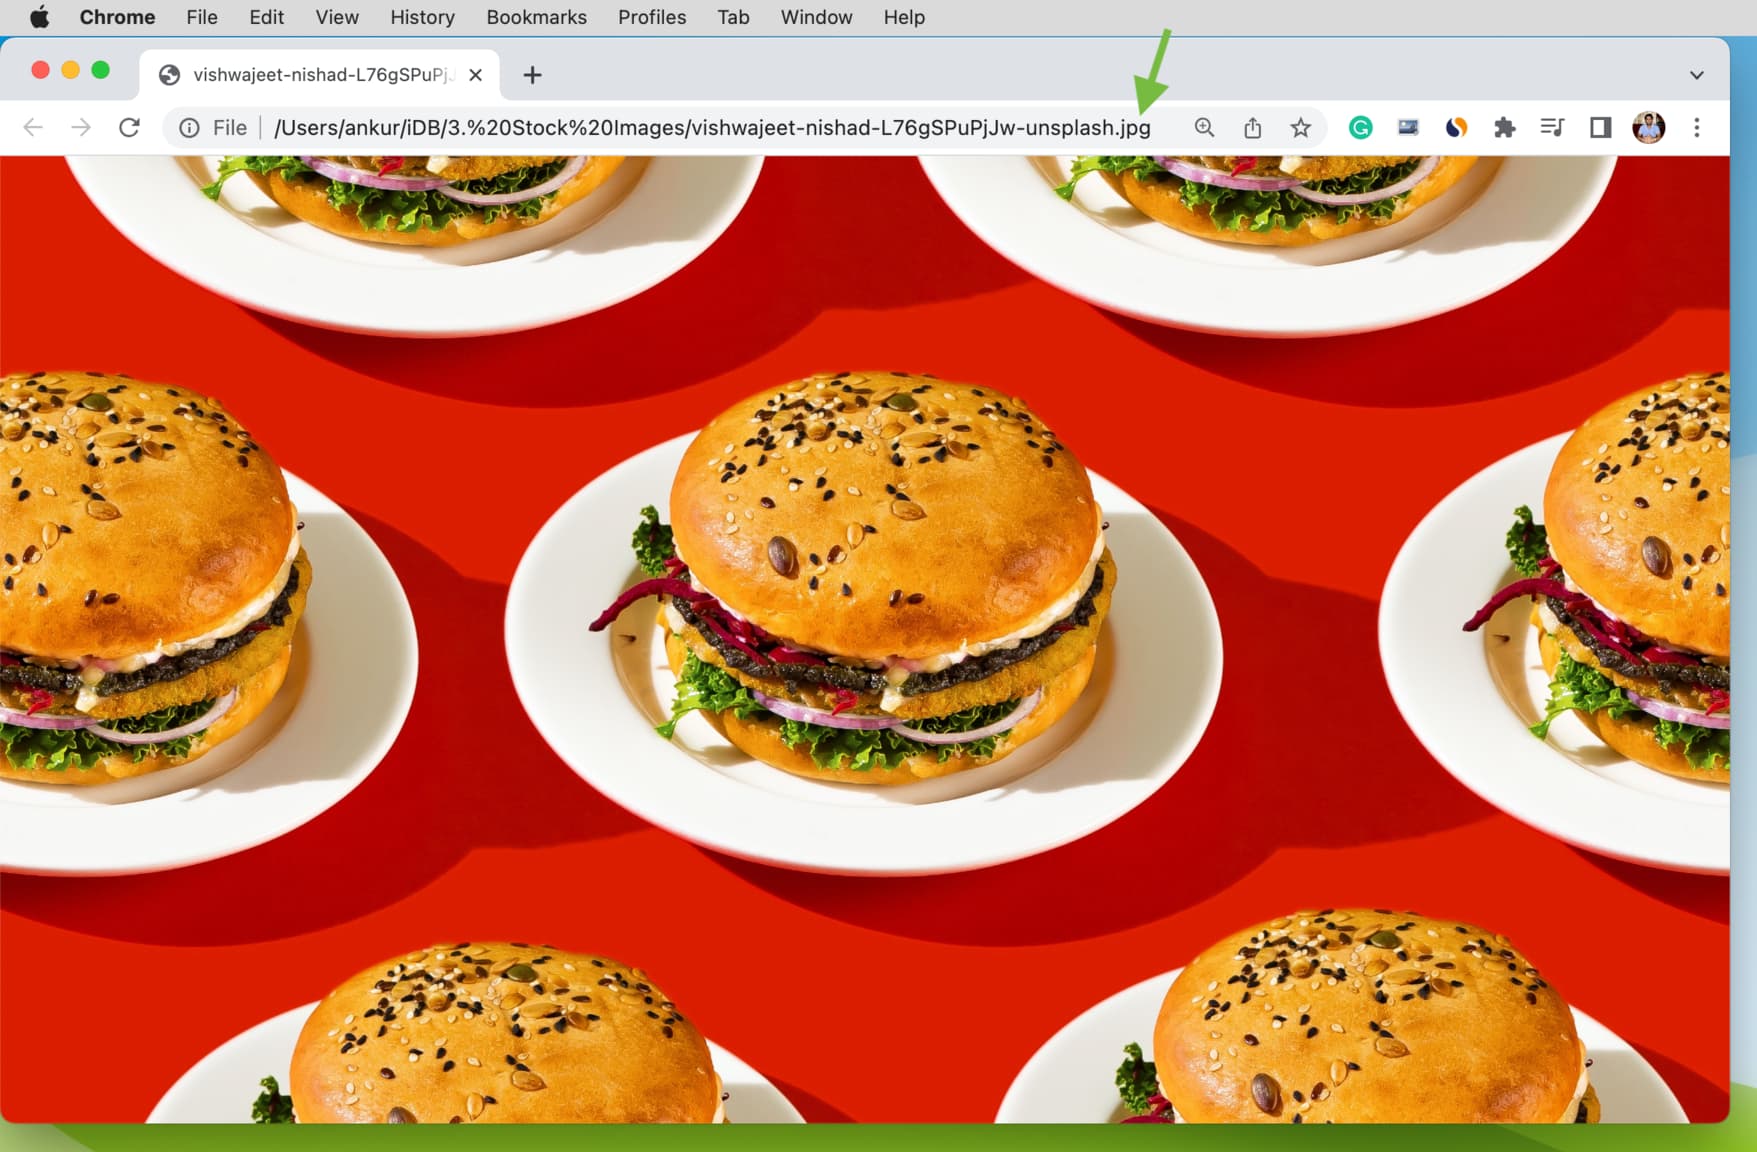
Task: Go back to previous page
Action: (33, 127)
